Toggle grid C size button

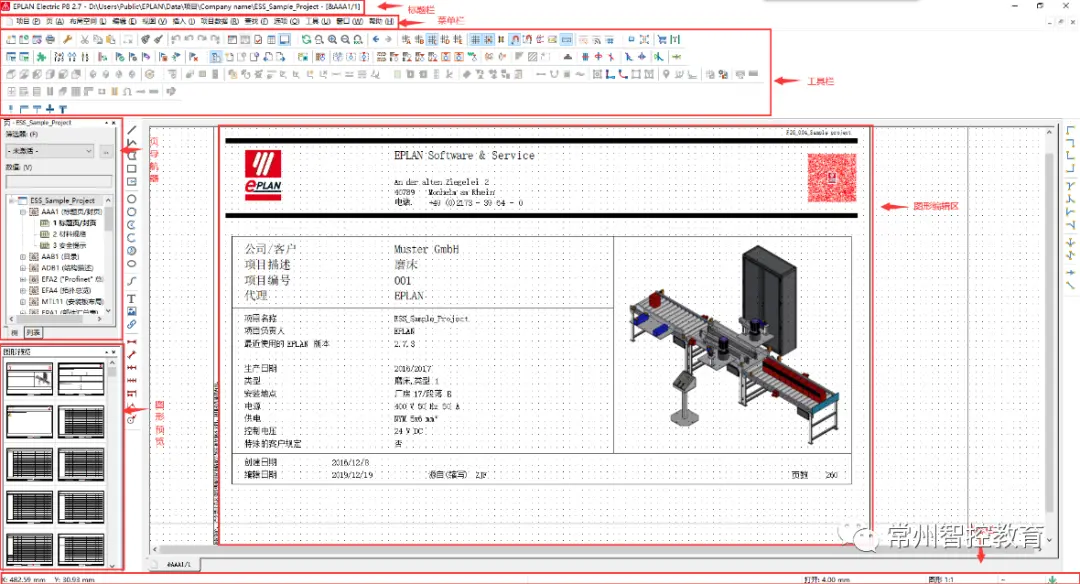tap(432, 39)
